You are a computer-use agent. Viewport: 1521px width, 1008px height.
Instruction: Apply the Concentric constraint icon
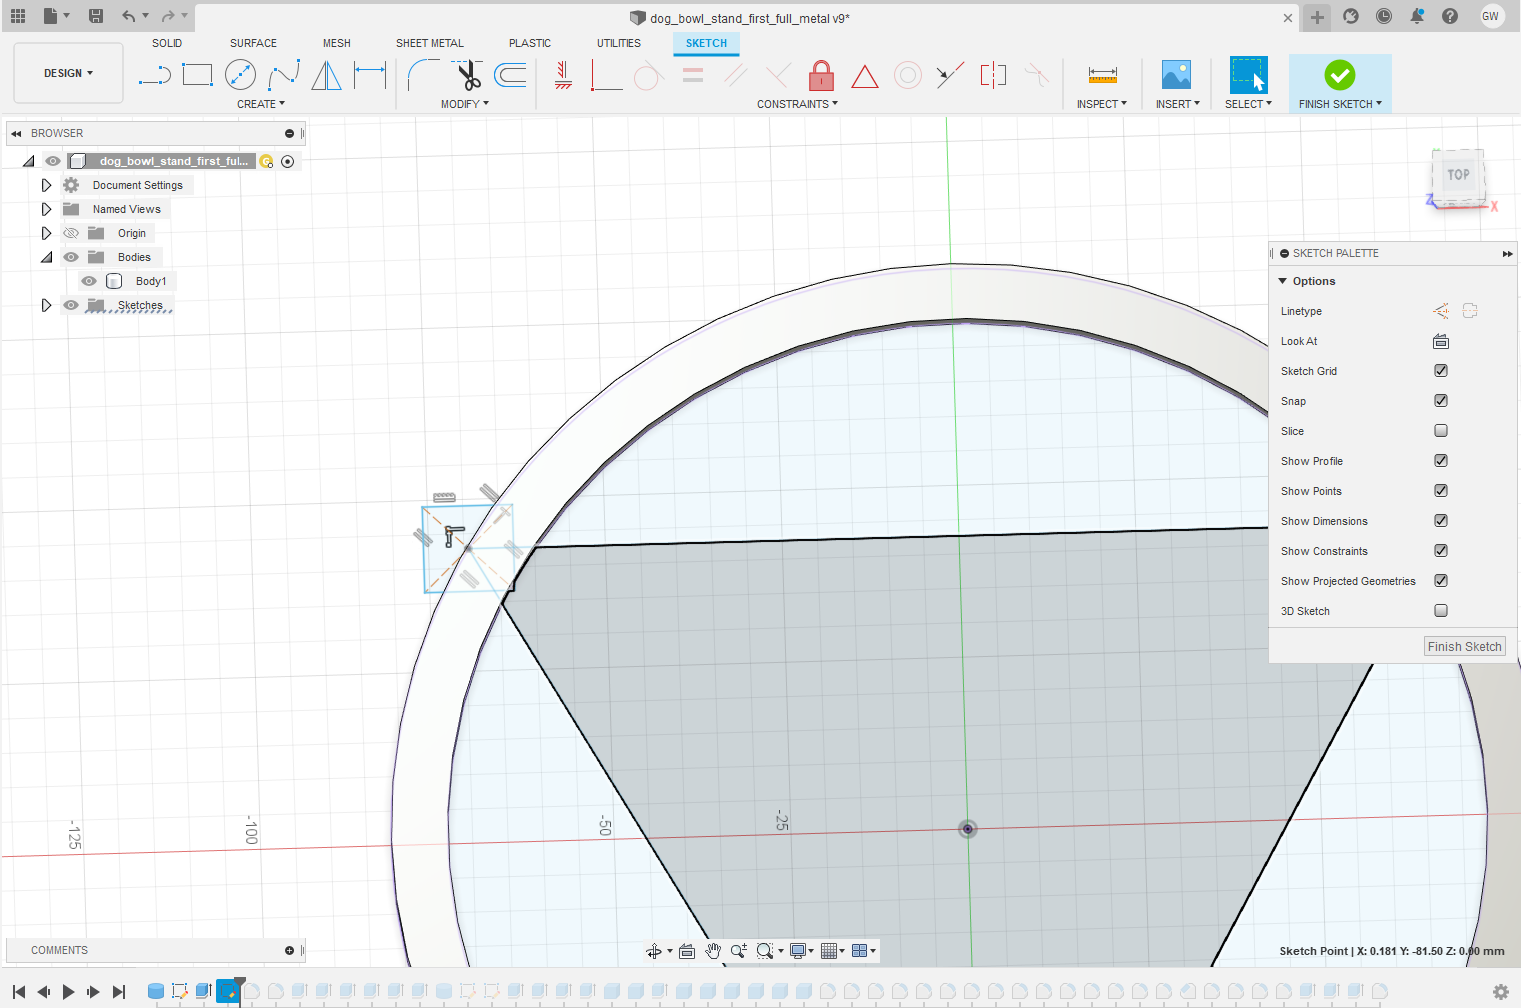coord(907,76)
